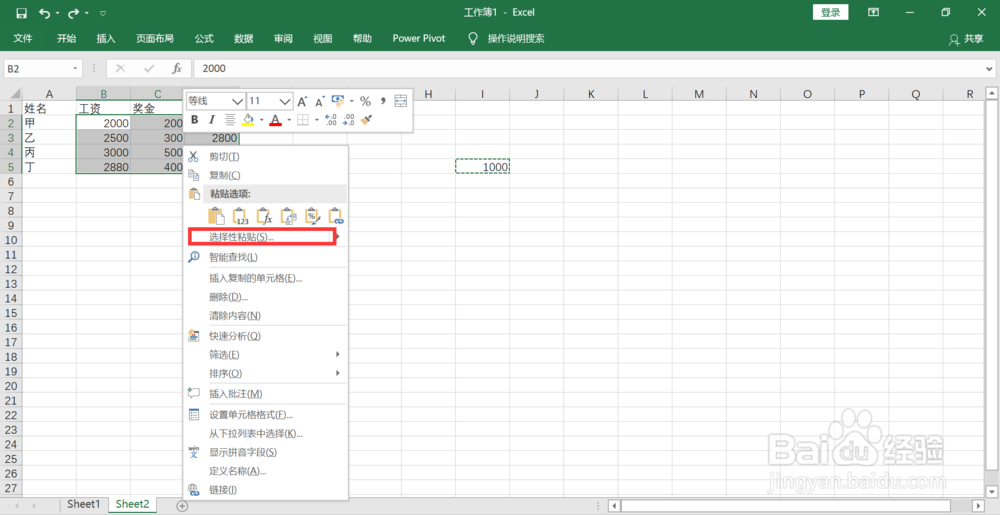
Task: Paste formatting only (percent brush icon)
Action: point(312,215)
